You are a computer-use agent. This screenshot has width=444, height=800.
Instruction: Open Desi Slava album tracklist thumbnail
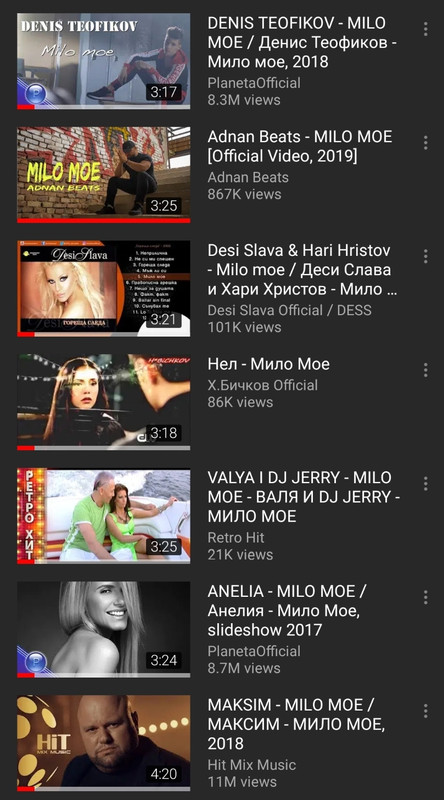(x=104, y=289)
